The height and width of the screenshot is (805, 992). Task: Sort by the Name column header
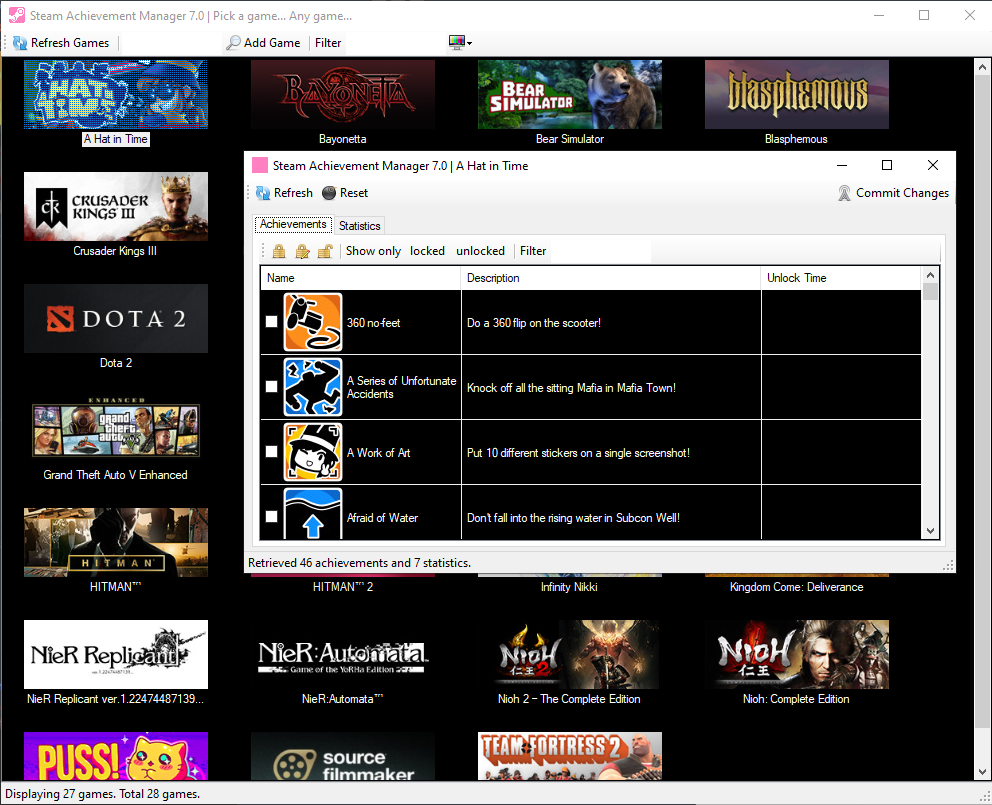[360, 278]
